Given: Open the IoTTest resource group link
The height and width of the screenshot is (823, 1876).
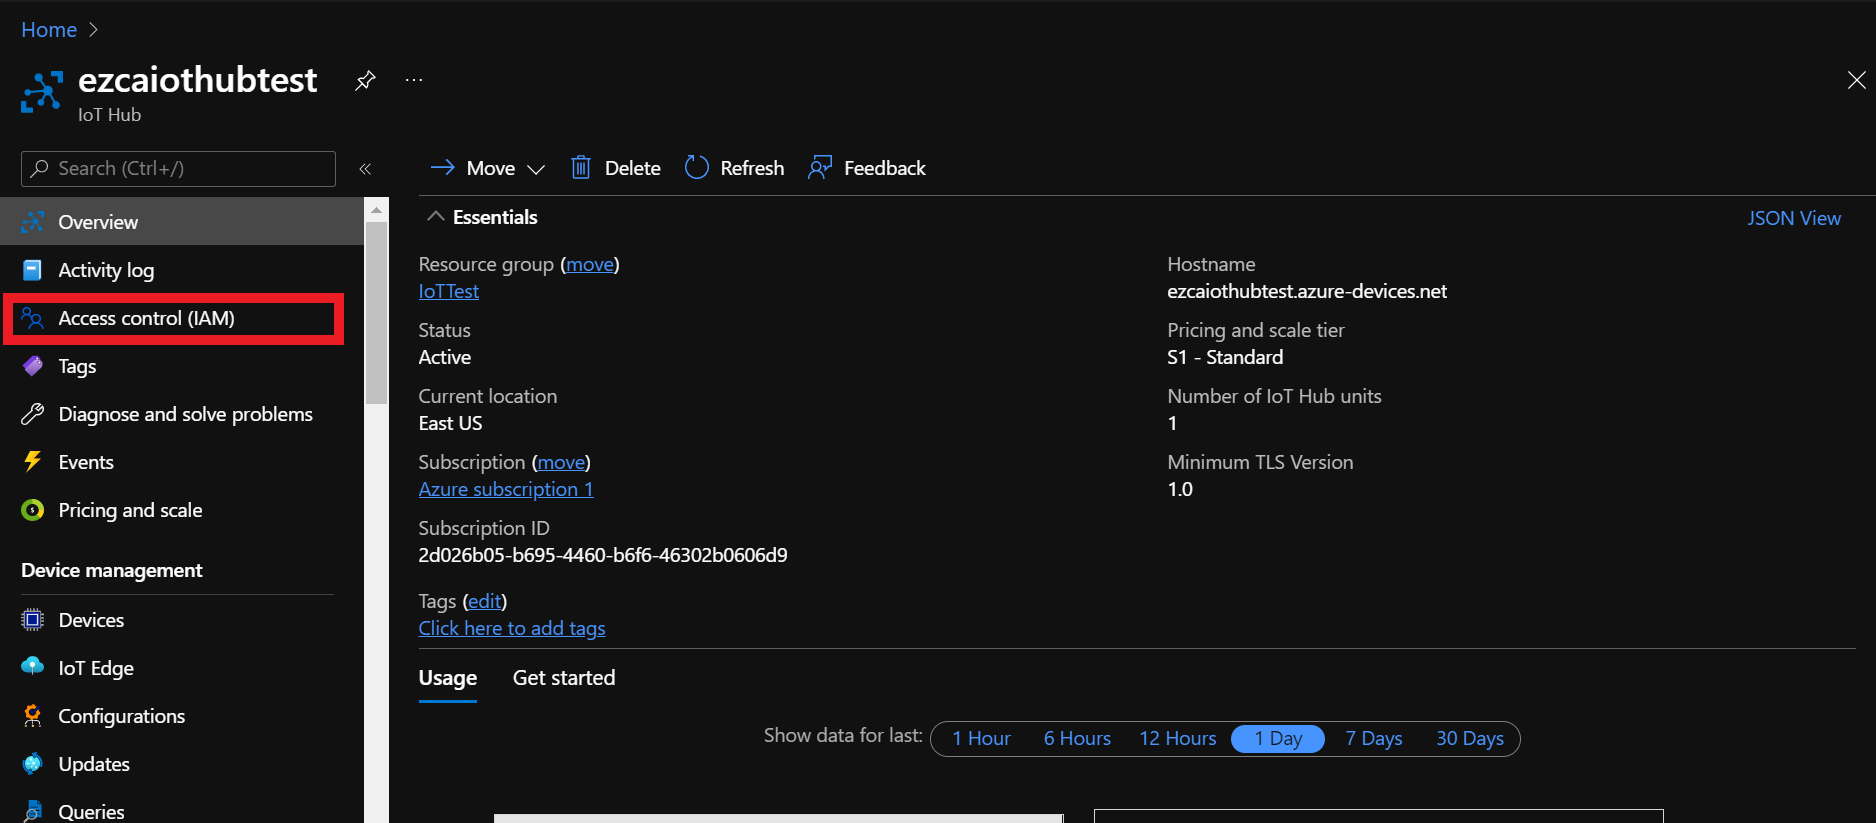Looking at the screenshot, I should click(449, 291).
